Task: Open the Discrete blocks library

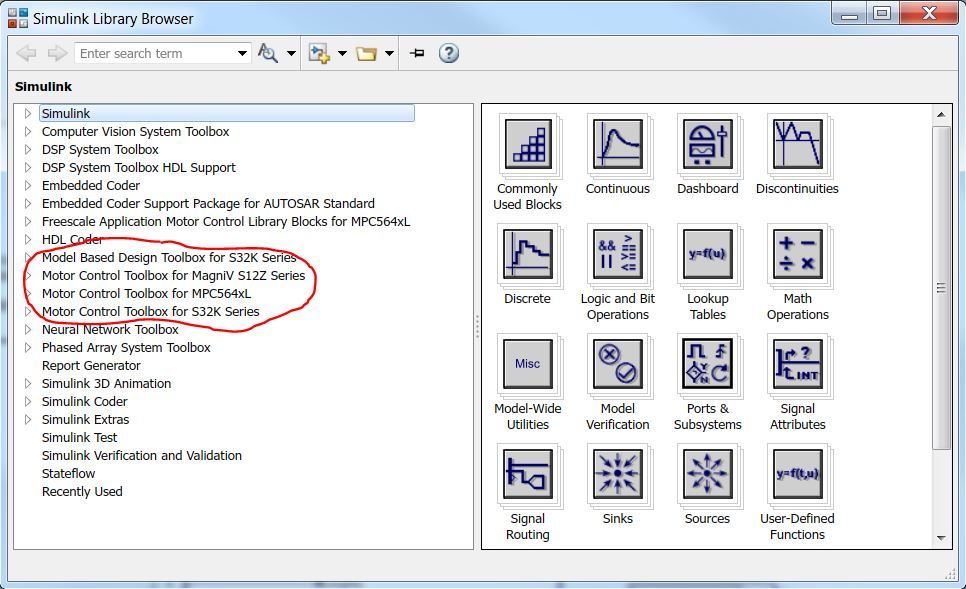Action: (528, 254)
